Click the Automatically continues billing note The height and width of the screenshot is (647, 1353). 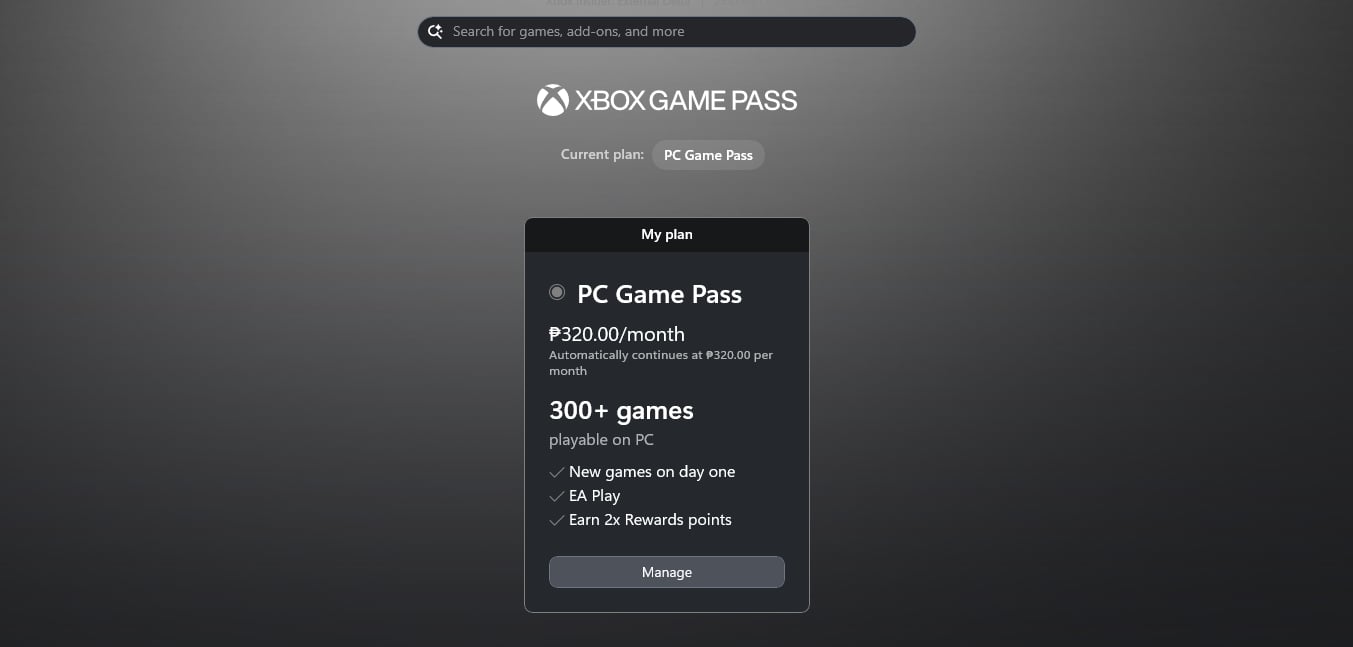[x=661, y=363]
